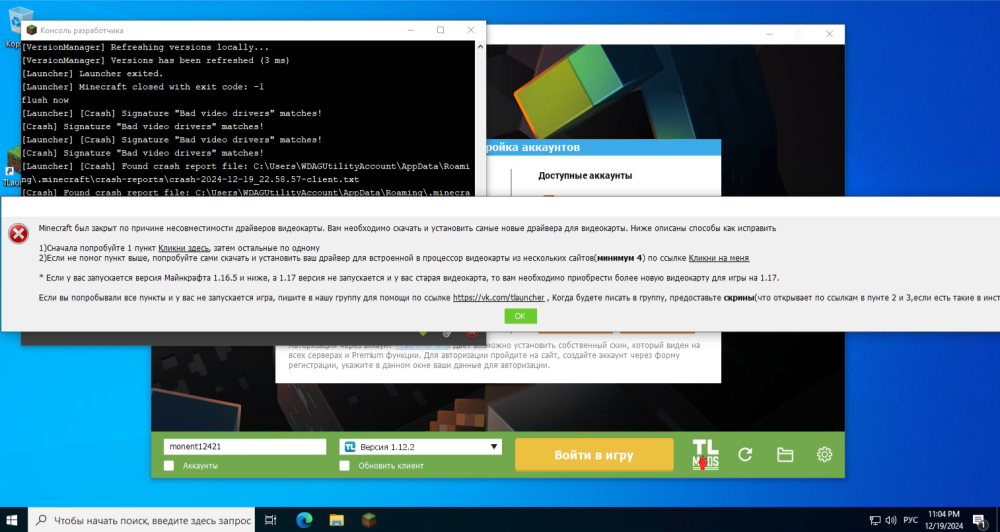This screenshot has height=532, width=1000.
Task: Open the 'Кликни здесь' link in step 1
Action: pyautogui.click(x=184, y=248)
